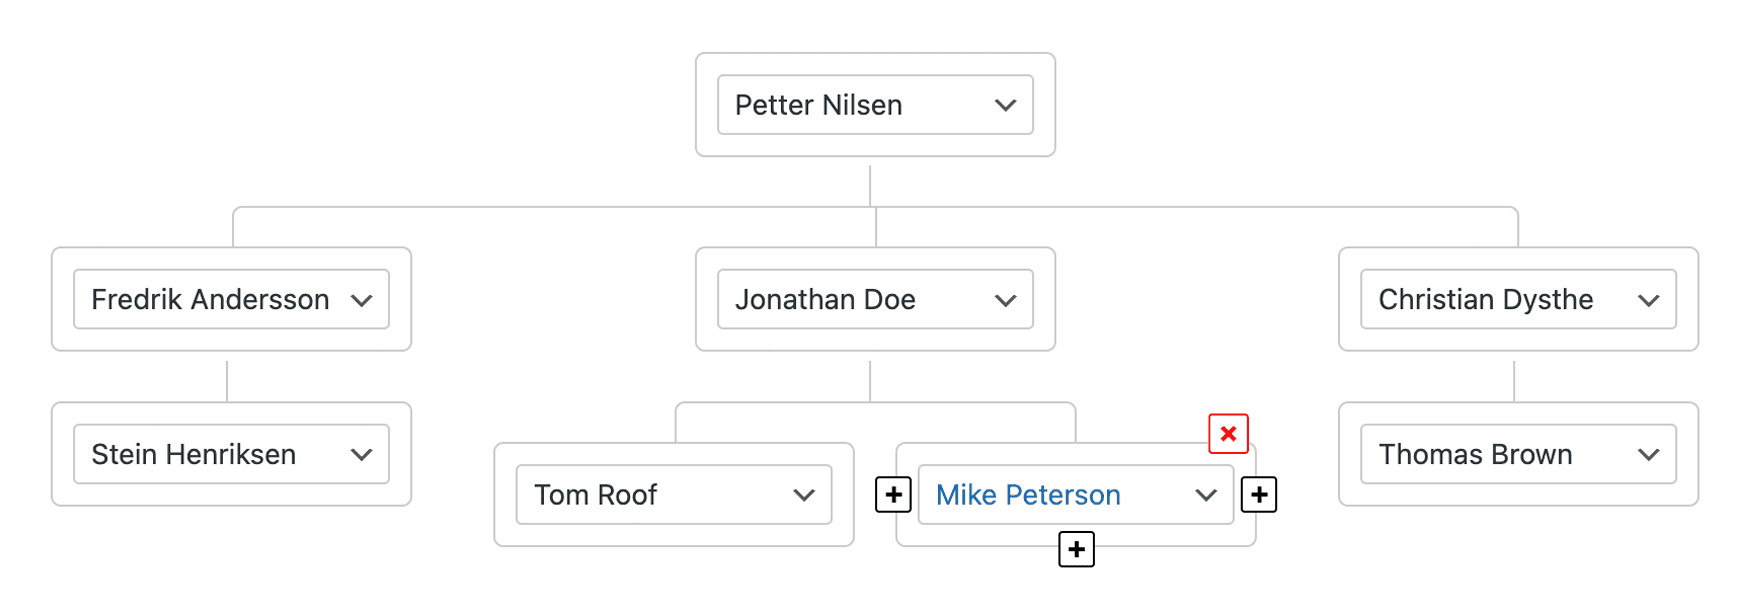Viewport: 1750px width, 600px height.
Task: Open the Mike Peterson dropdown
Action: (1076, 494)
